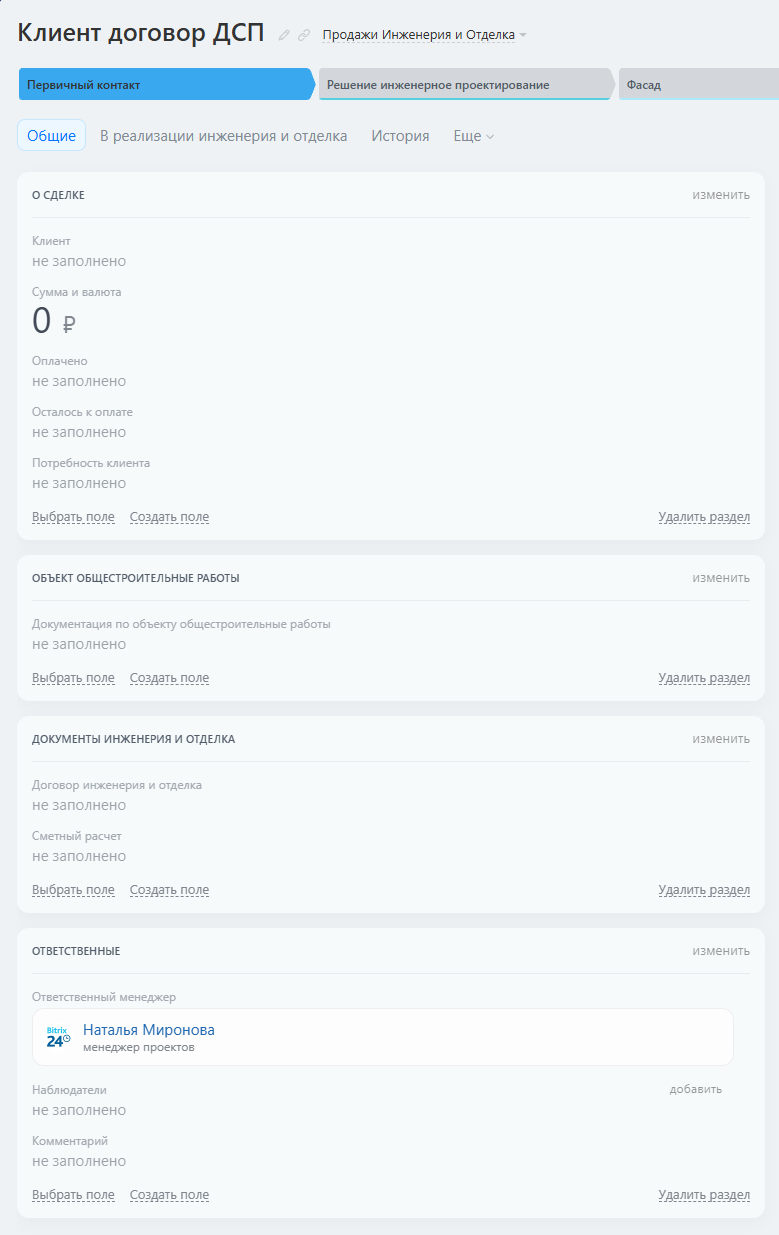
Task: Open the Продажи Инженерия и Отделка funnel dropdown
Action: click(x=424, y=35)
